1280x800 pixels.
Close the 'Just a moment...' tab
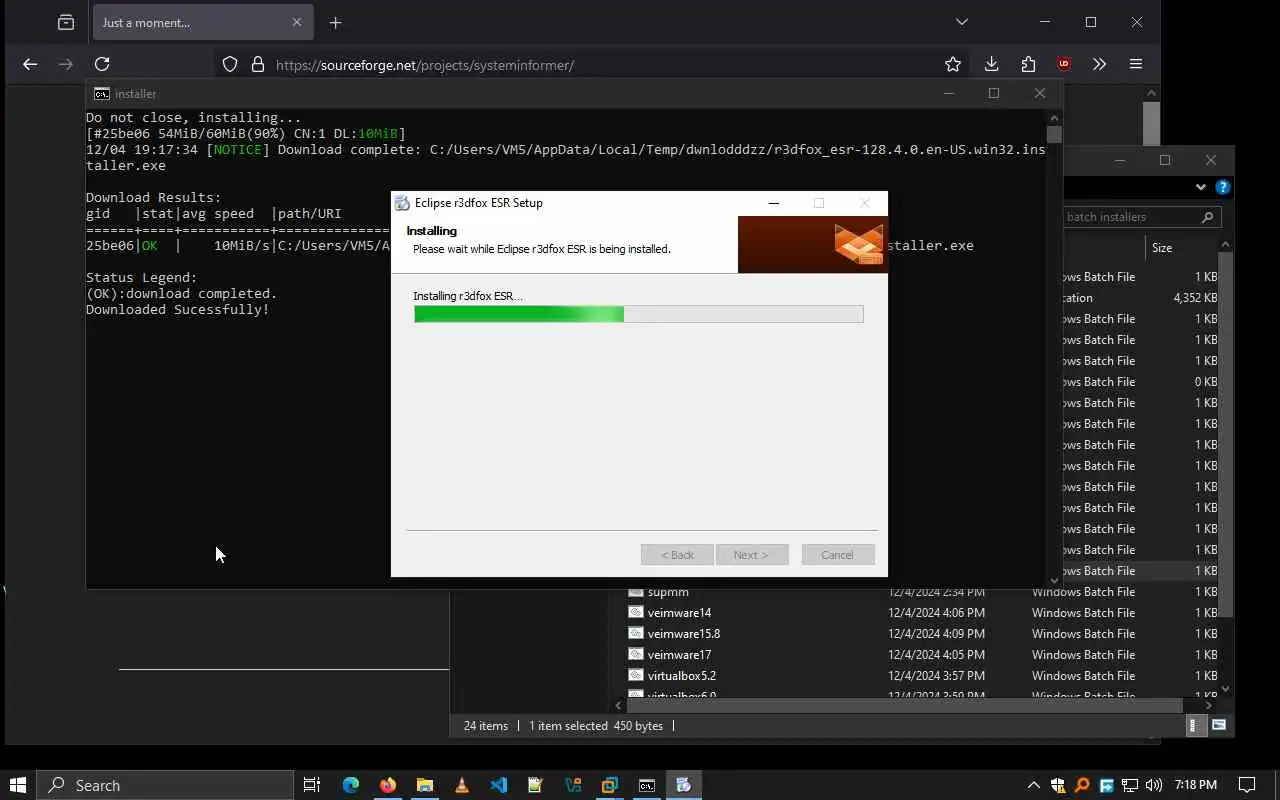point(297,22)
